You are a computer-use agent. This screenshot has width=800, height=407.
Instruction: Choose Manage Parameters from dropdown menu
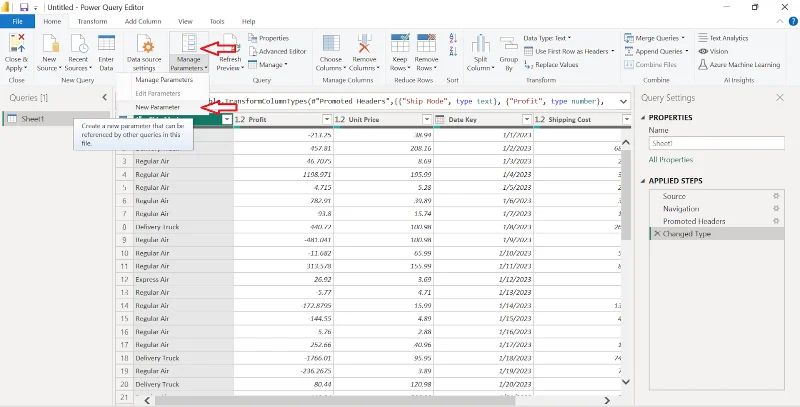(x=164, y=80)
